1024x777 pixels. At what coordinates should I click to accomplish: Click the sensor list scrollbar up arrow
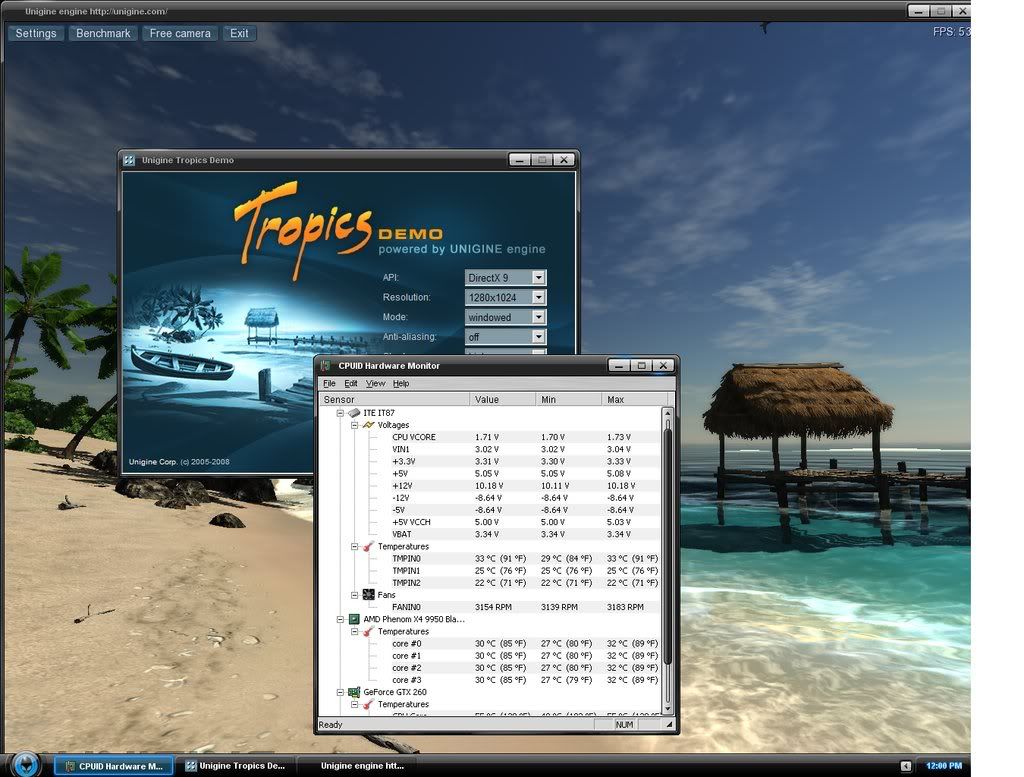click(x=667, y=413)
